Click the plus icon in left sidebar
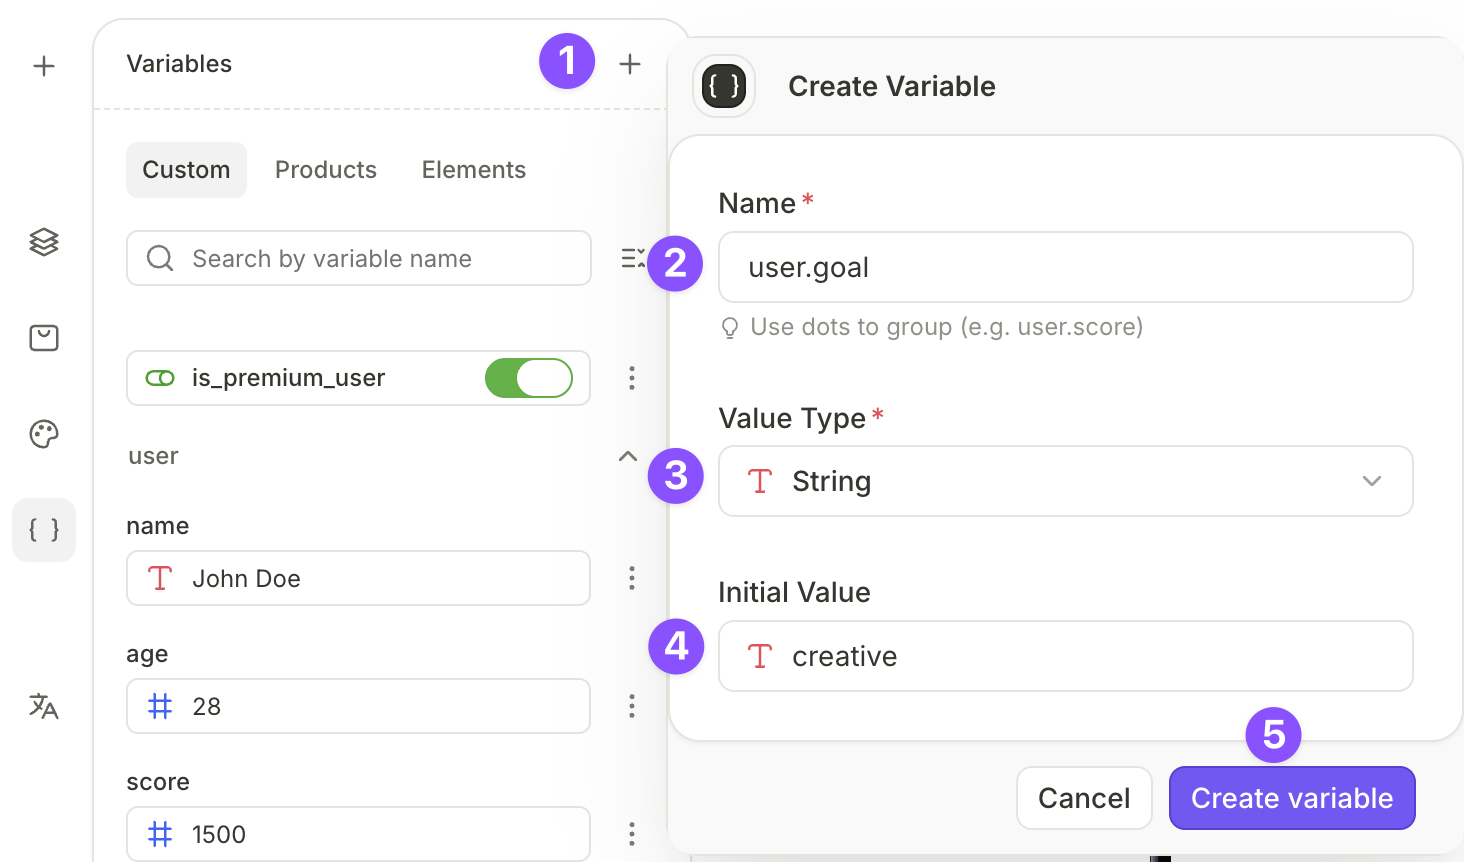This screenshot has height=862, width=1464. tap(44, 66)
